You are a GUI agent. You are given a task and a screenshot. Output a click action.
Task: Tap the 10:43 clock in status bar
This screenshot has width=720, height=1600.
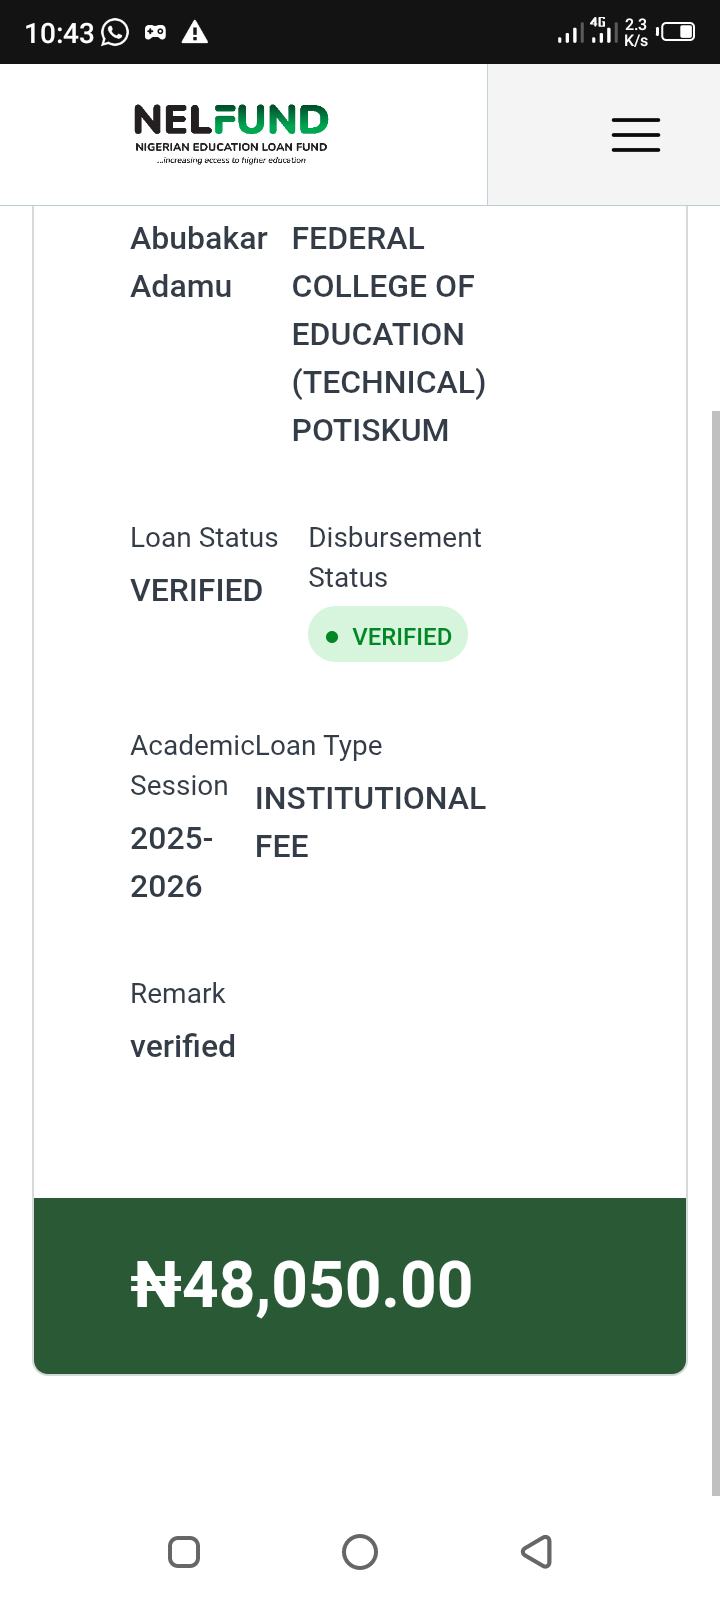click(59, 33)
